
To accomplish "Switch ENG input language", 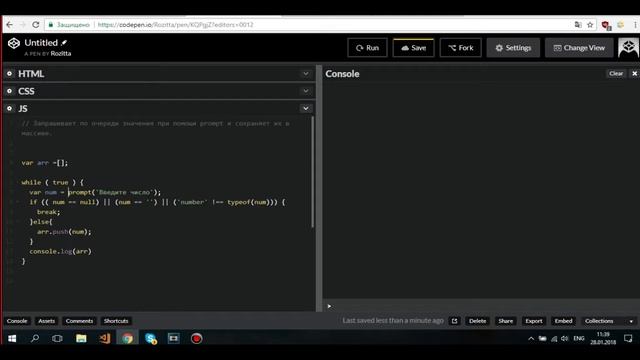I will coord(579,338).
